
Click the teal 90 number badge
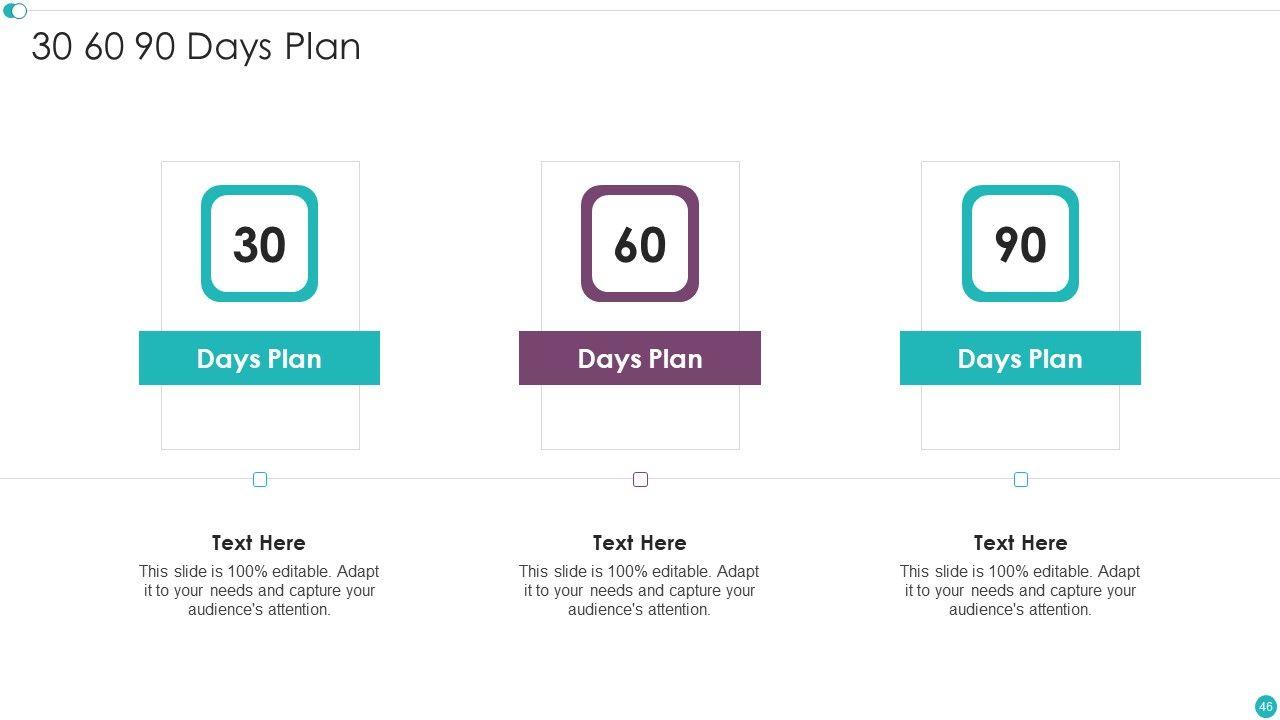(x=1020, y=244)
